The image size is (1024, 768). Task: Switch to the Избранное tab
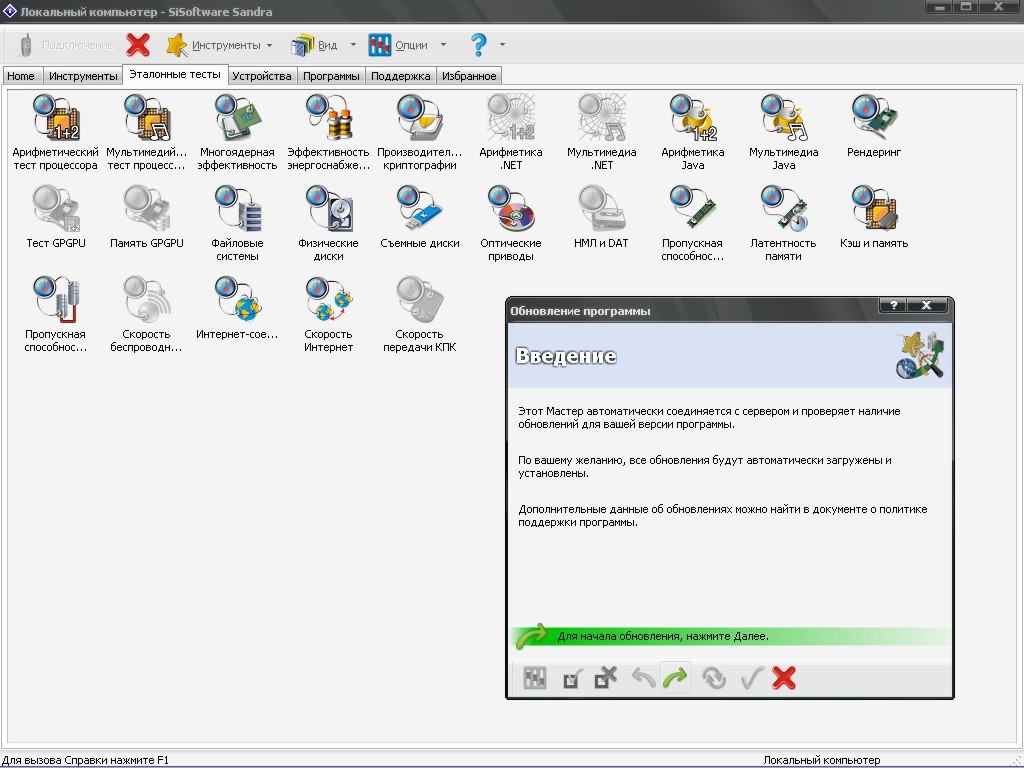pos(469,76)
